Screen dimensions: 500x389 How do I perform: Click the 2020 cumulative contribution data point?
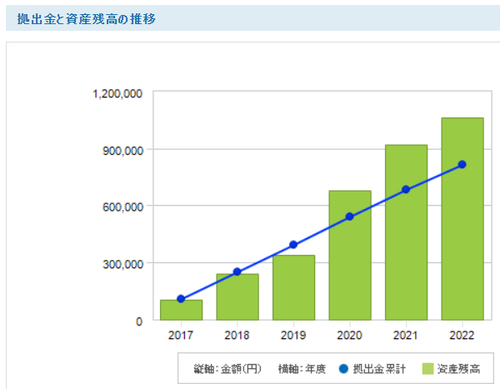click(x=350, y=217)
